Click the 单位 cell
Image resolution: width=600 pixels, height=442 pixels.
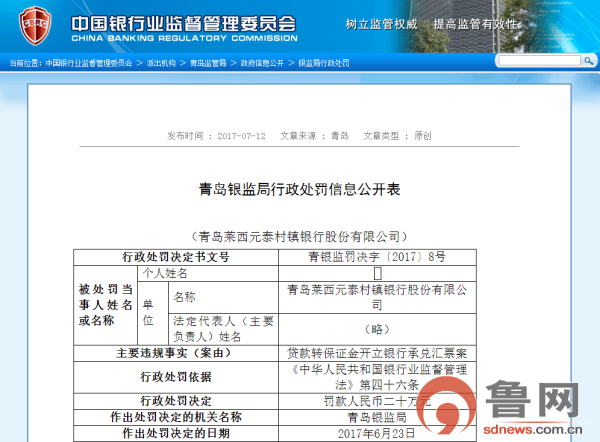point(153,313)
